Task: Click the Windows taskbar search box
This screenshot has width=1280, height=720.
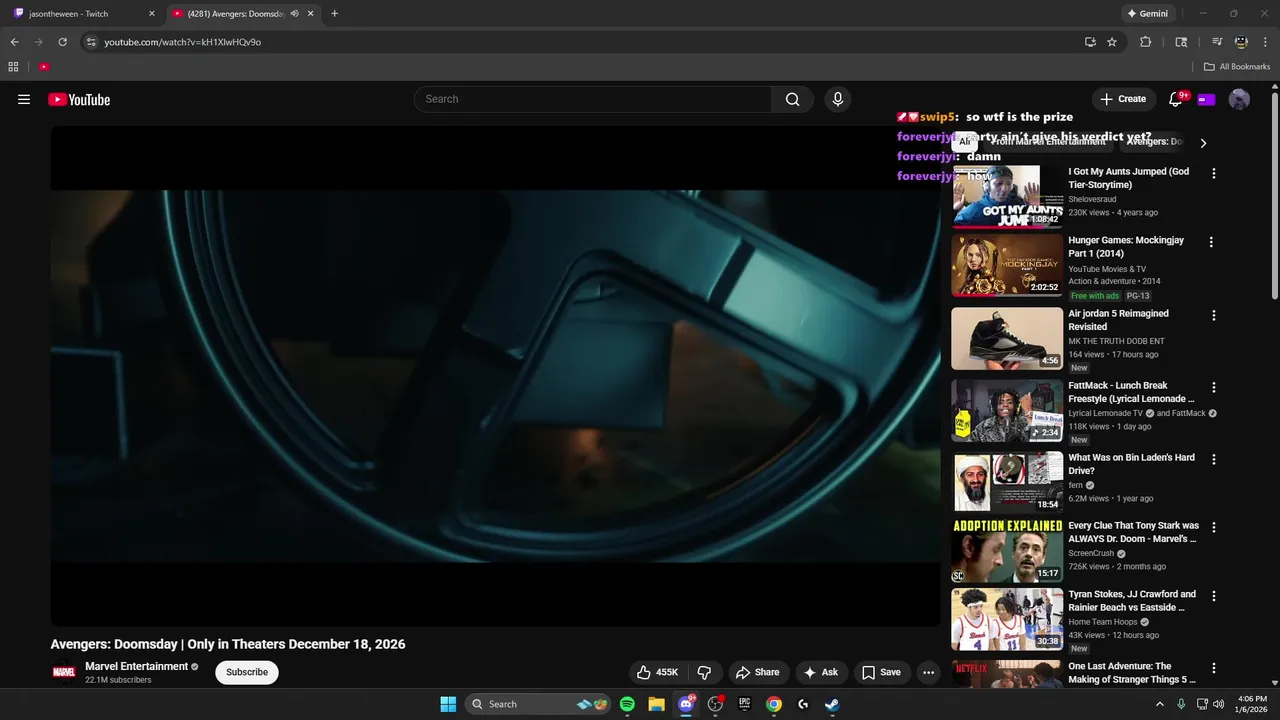Action: [538, 704]
